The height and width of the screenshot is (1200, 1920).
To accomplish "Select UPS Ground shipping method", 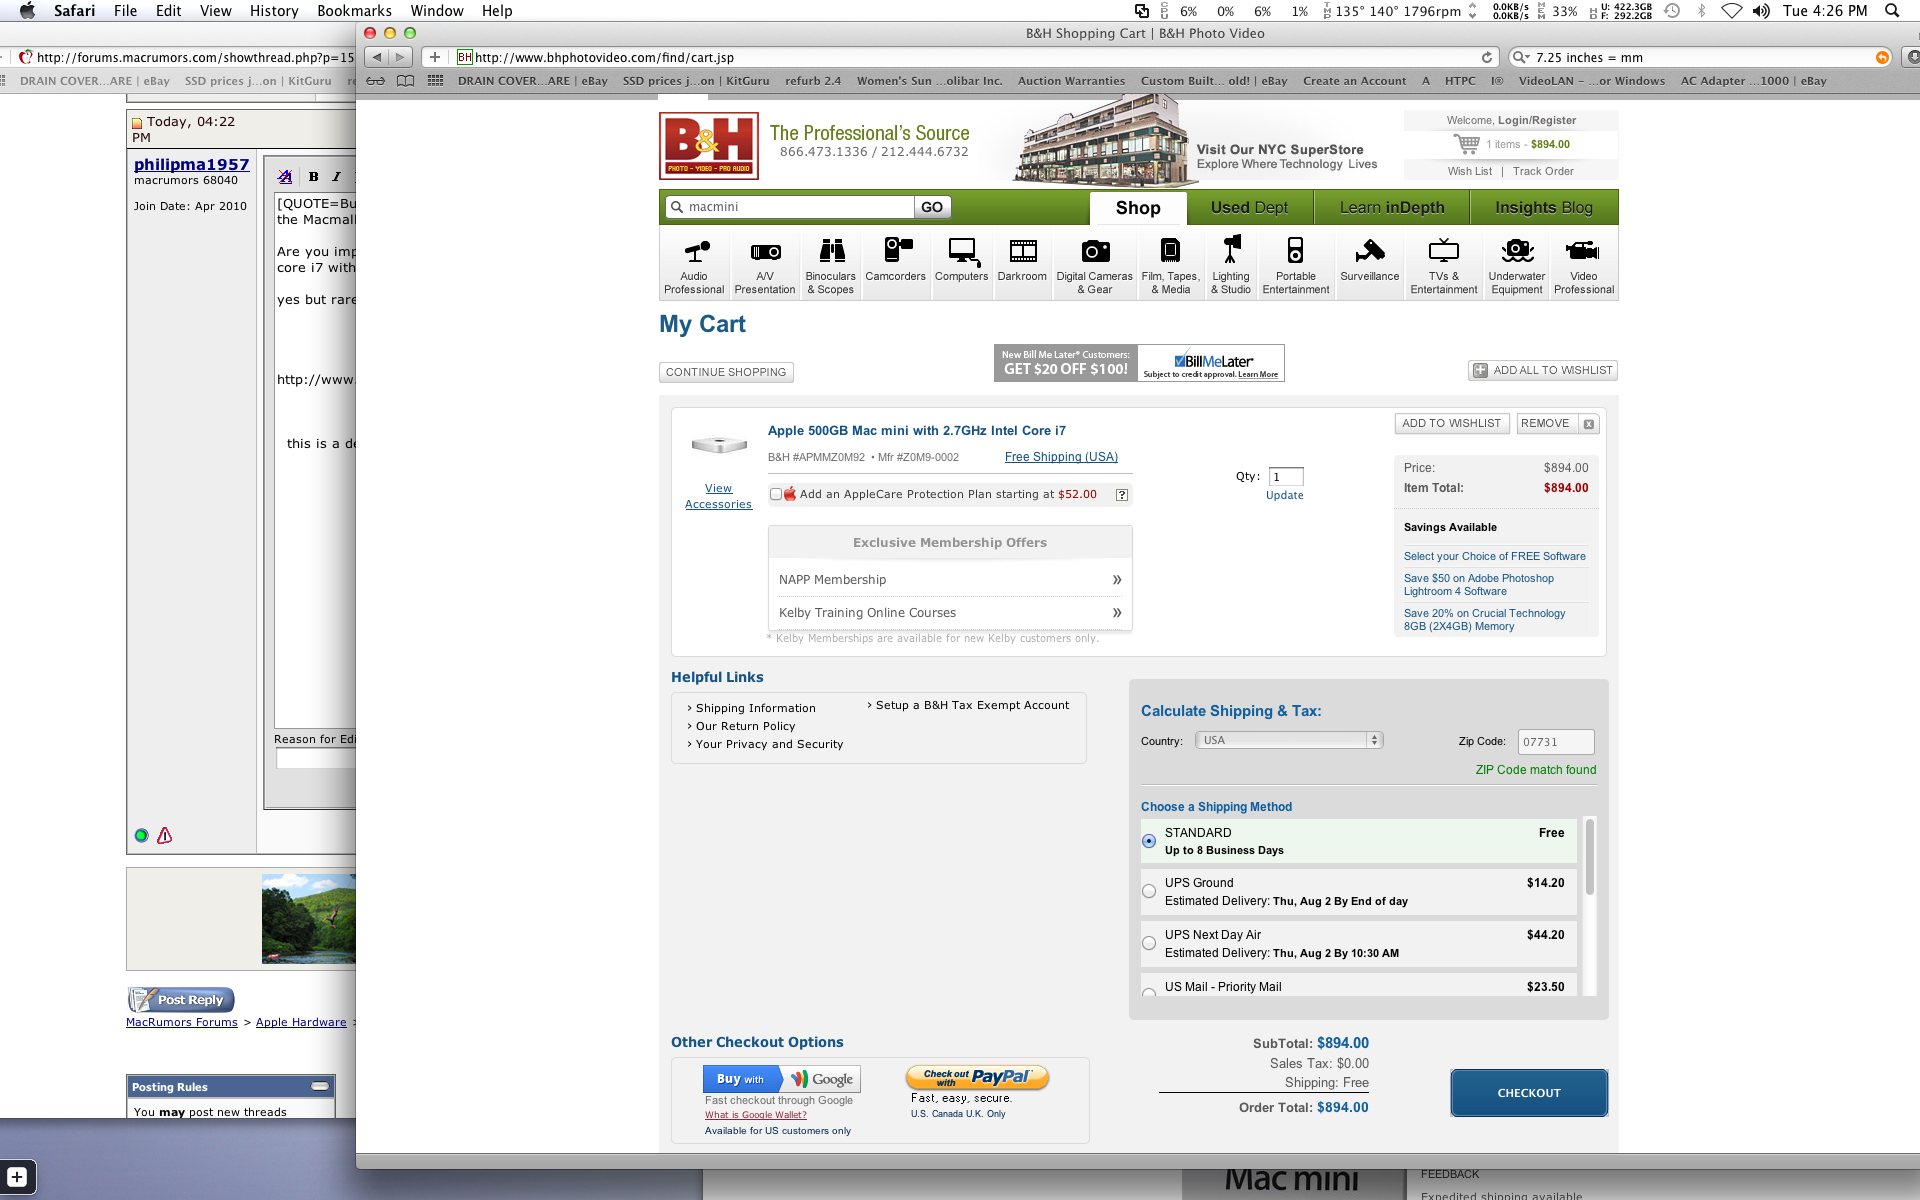I will tap(1149, 891).
